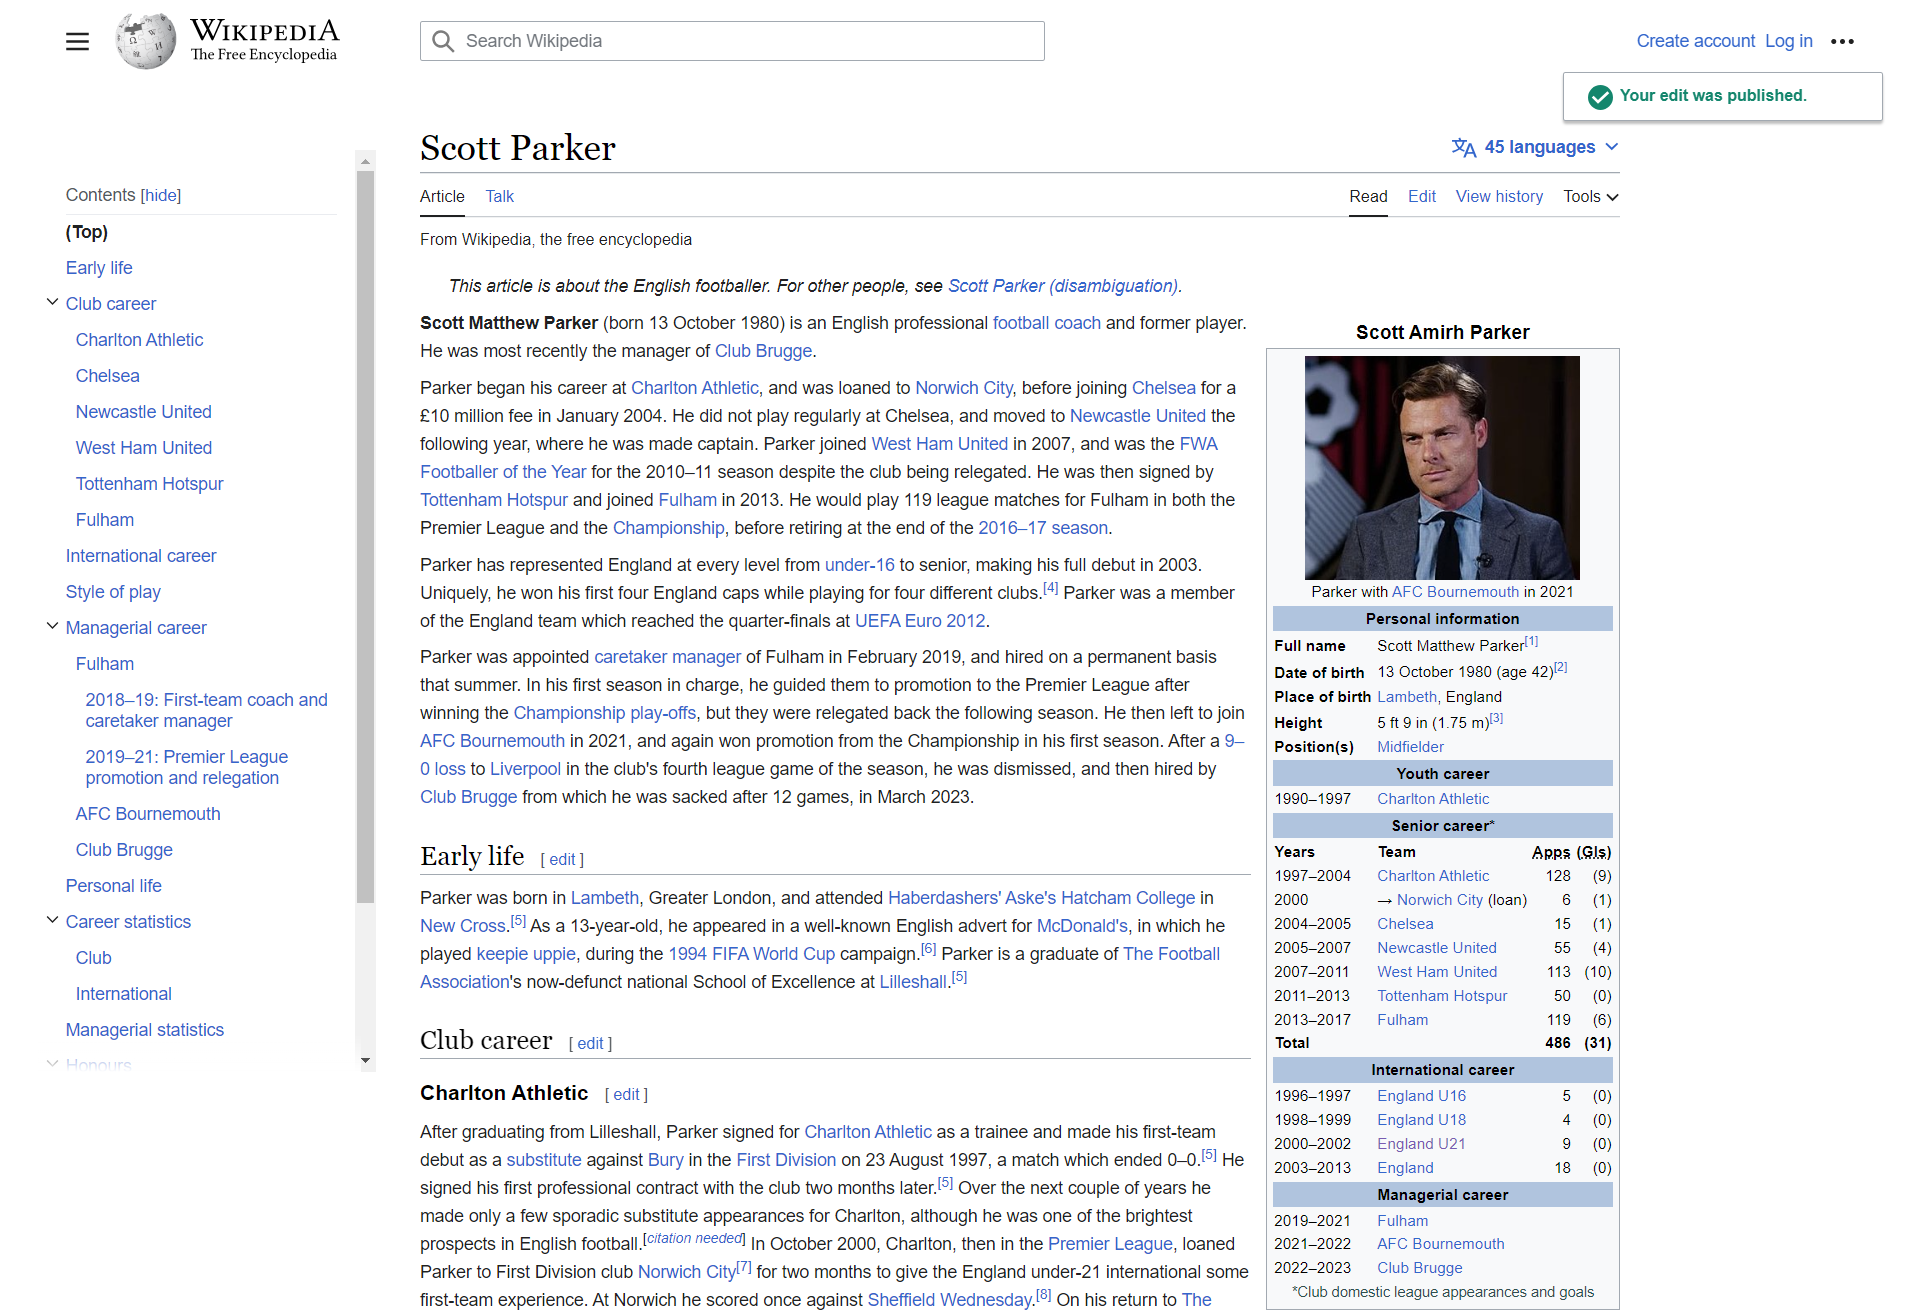Viewport: 1920px width, 1315px height.
Task: Click the contents sidebar scrollbar thumb
Action: 365,537
